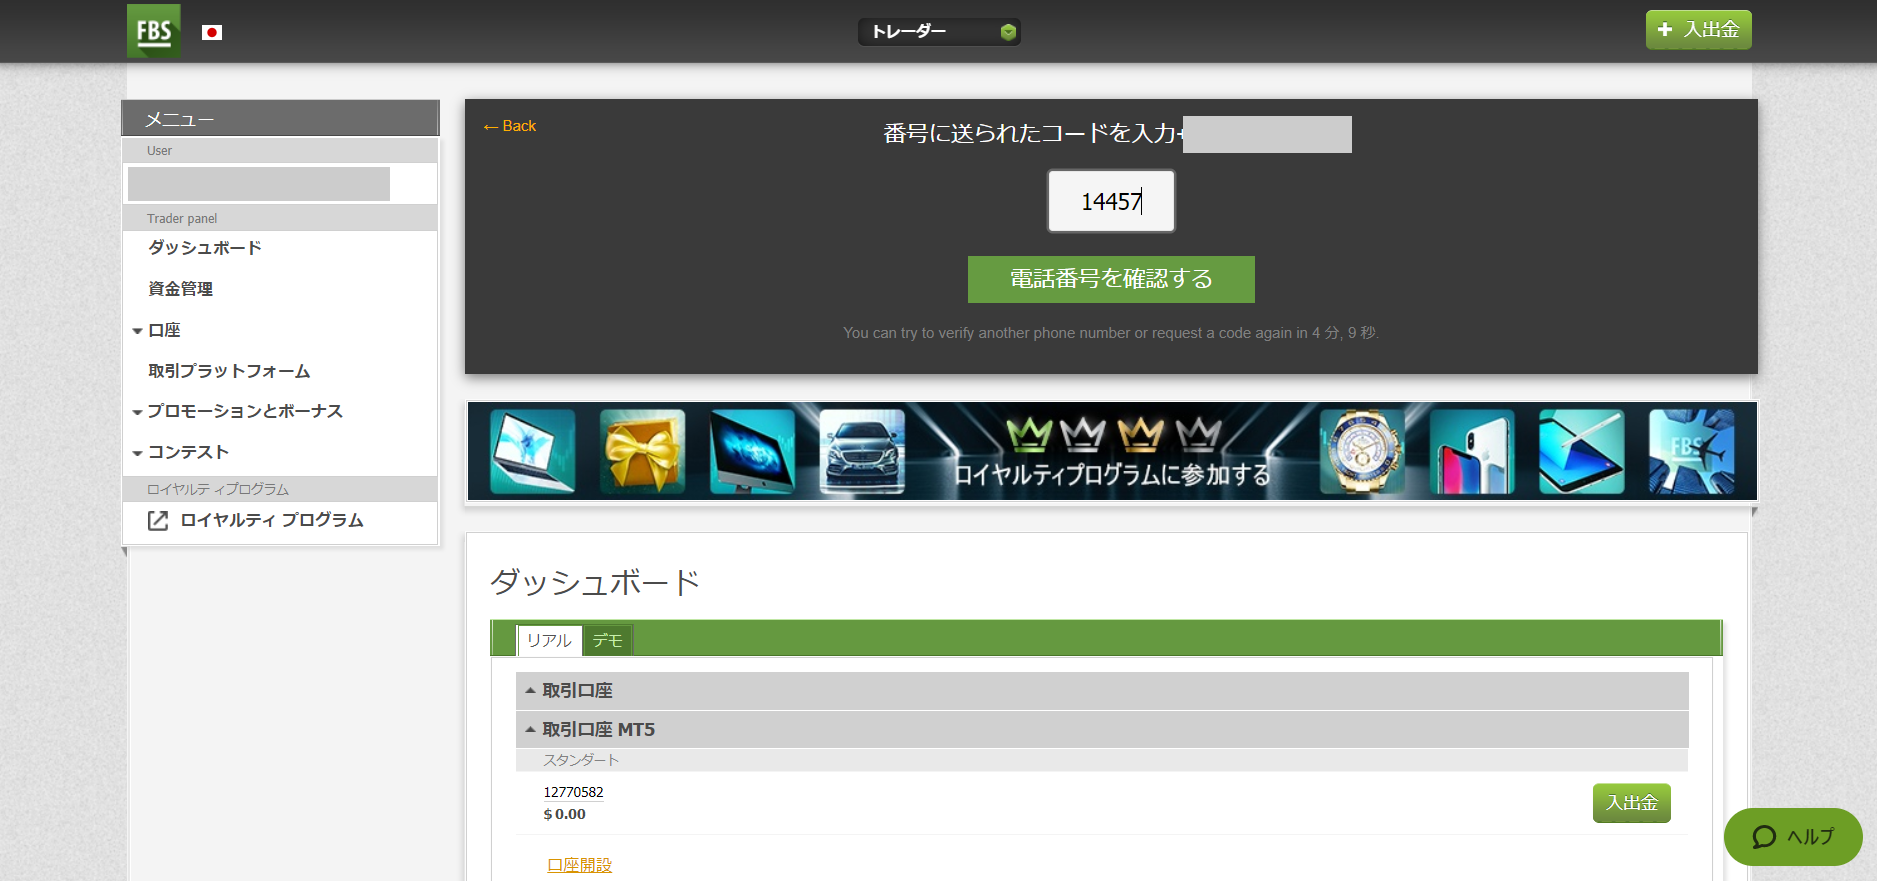Click the speech bubble ヘルプ chat icon
This screenshot has width=1877, height=881.
tap(1765, 837)
